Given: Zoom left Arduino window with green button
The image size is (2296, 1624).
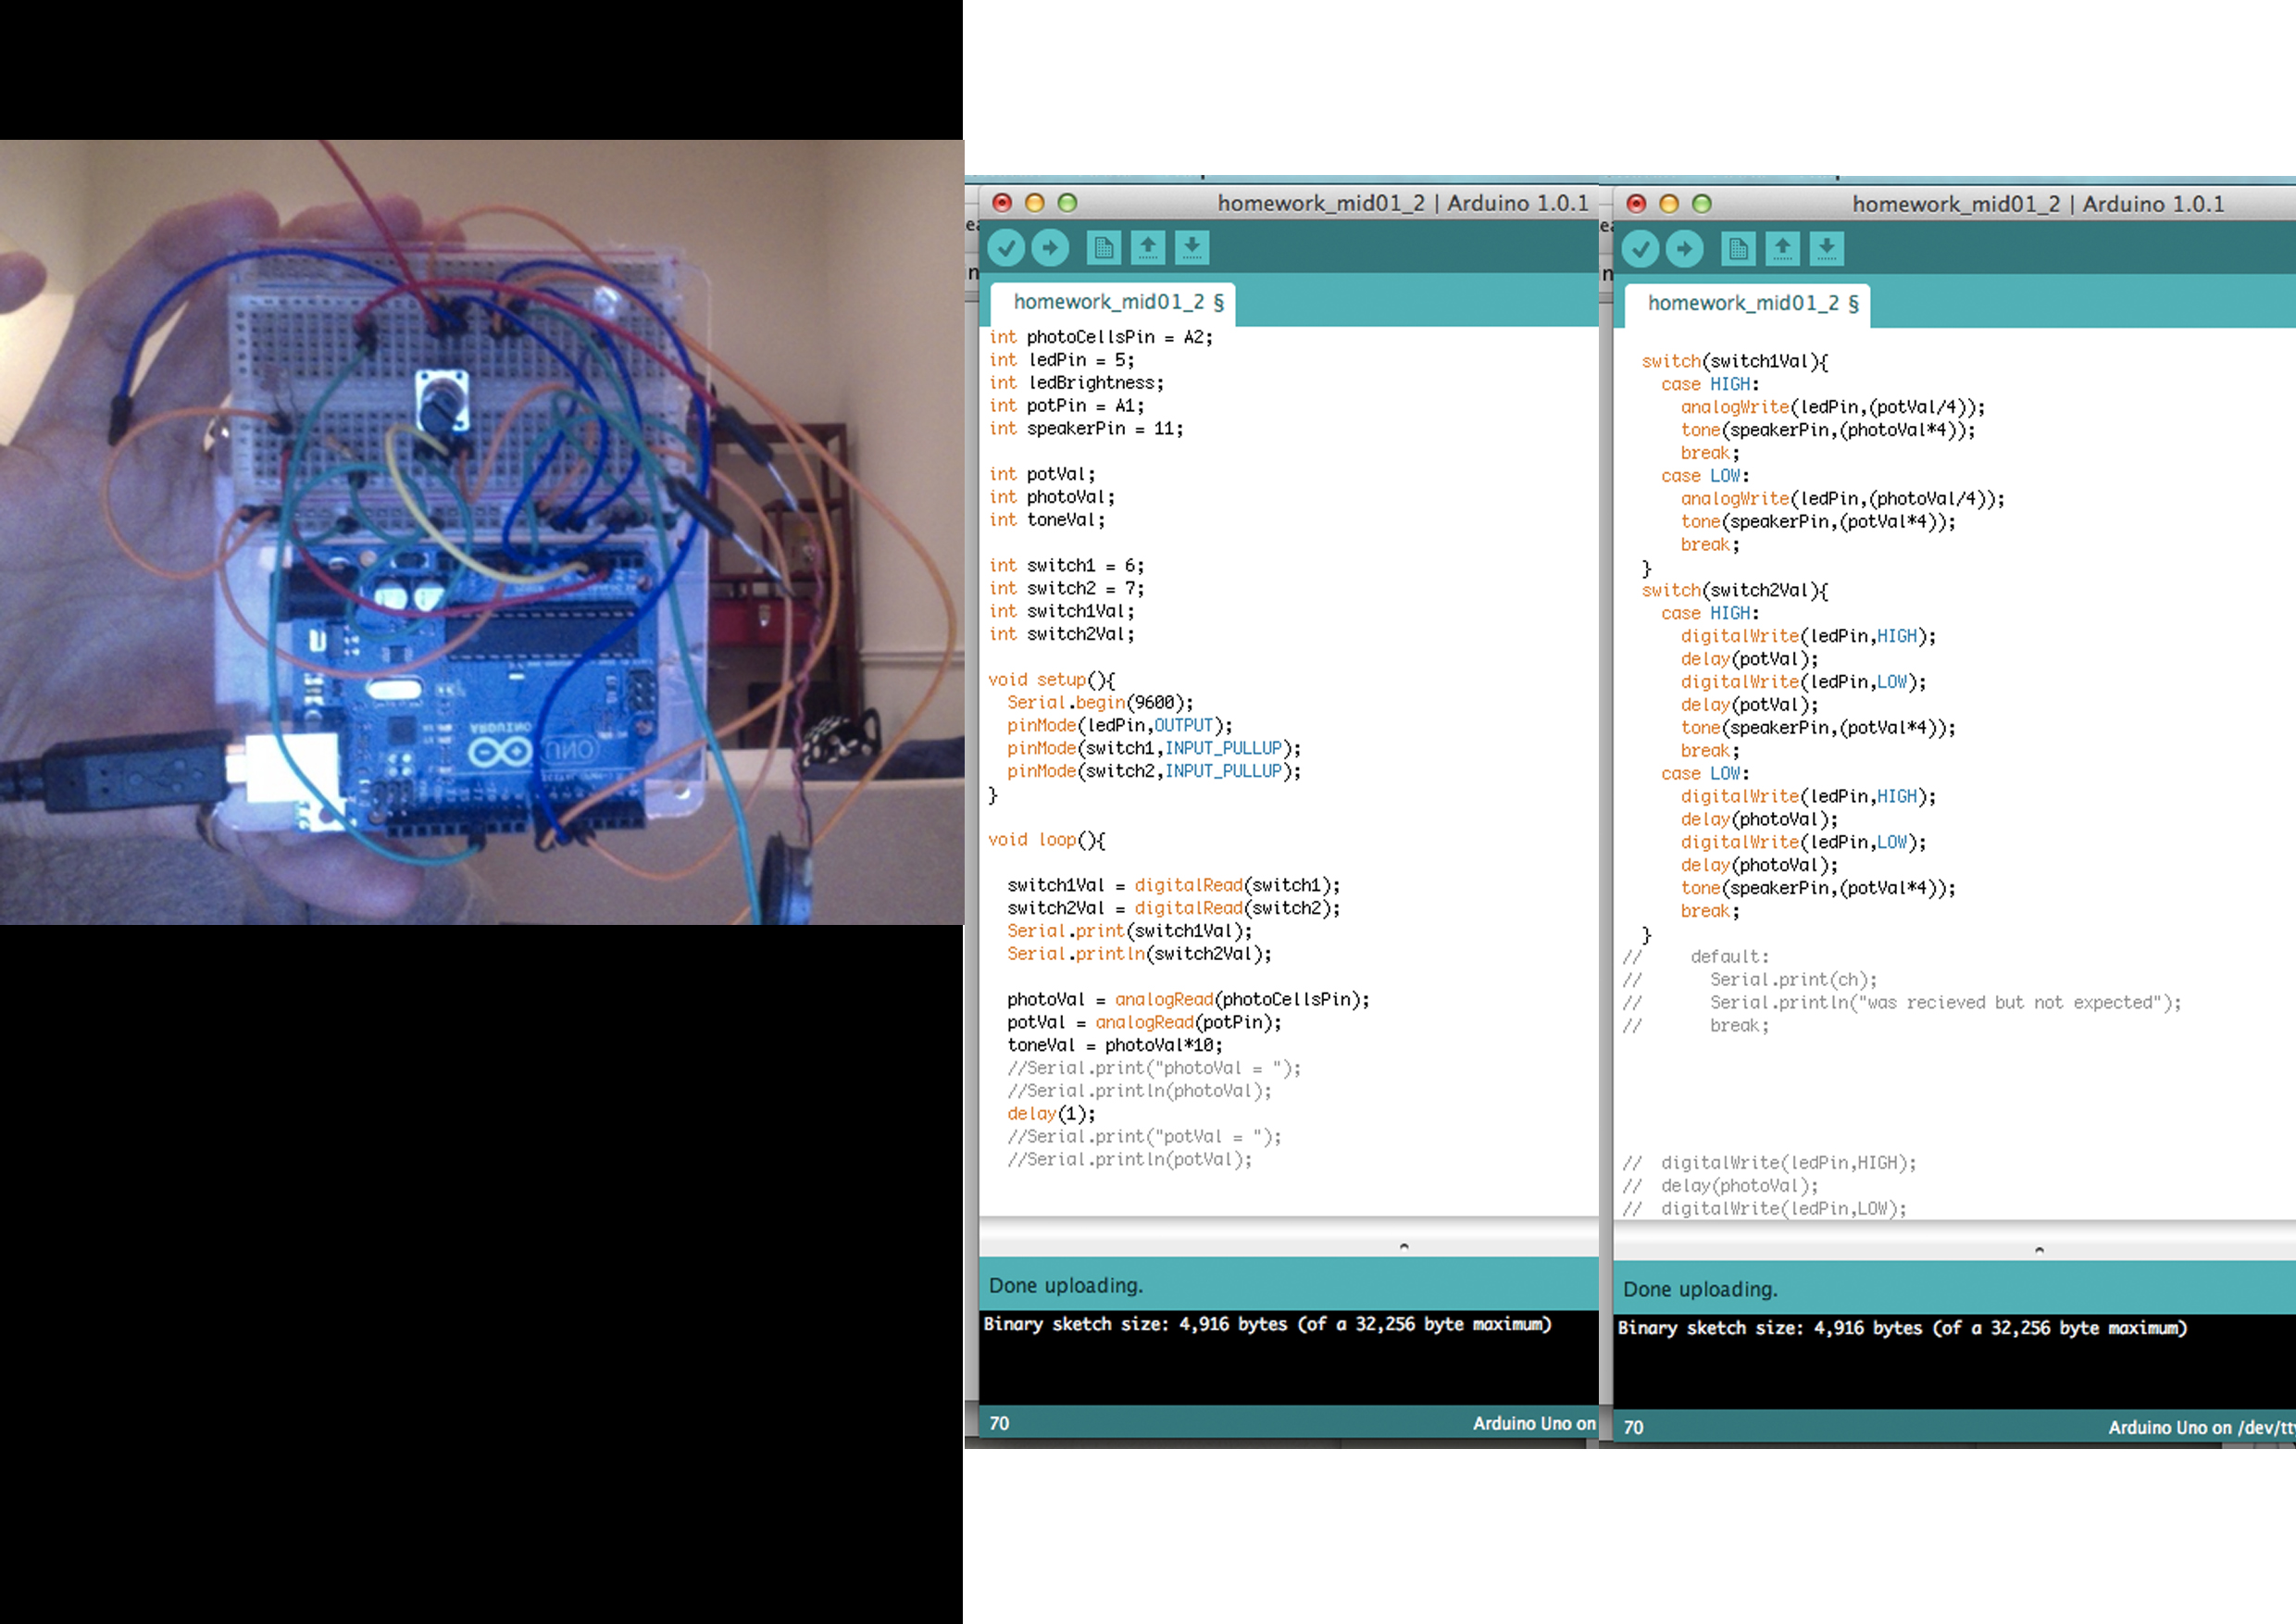Looking at the screenshot, I should [x=1067, y=203].
